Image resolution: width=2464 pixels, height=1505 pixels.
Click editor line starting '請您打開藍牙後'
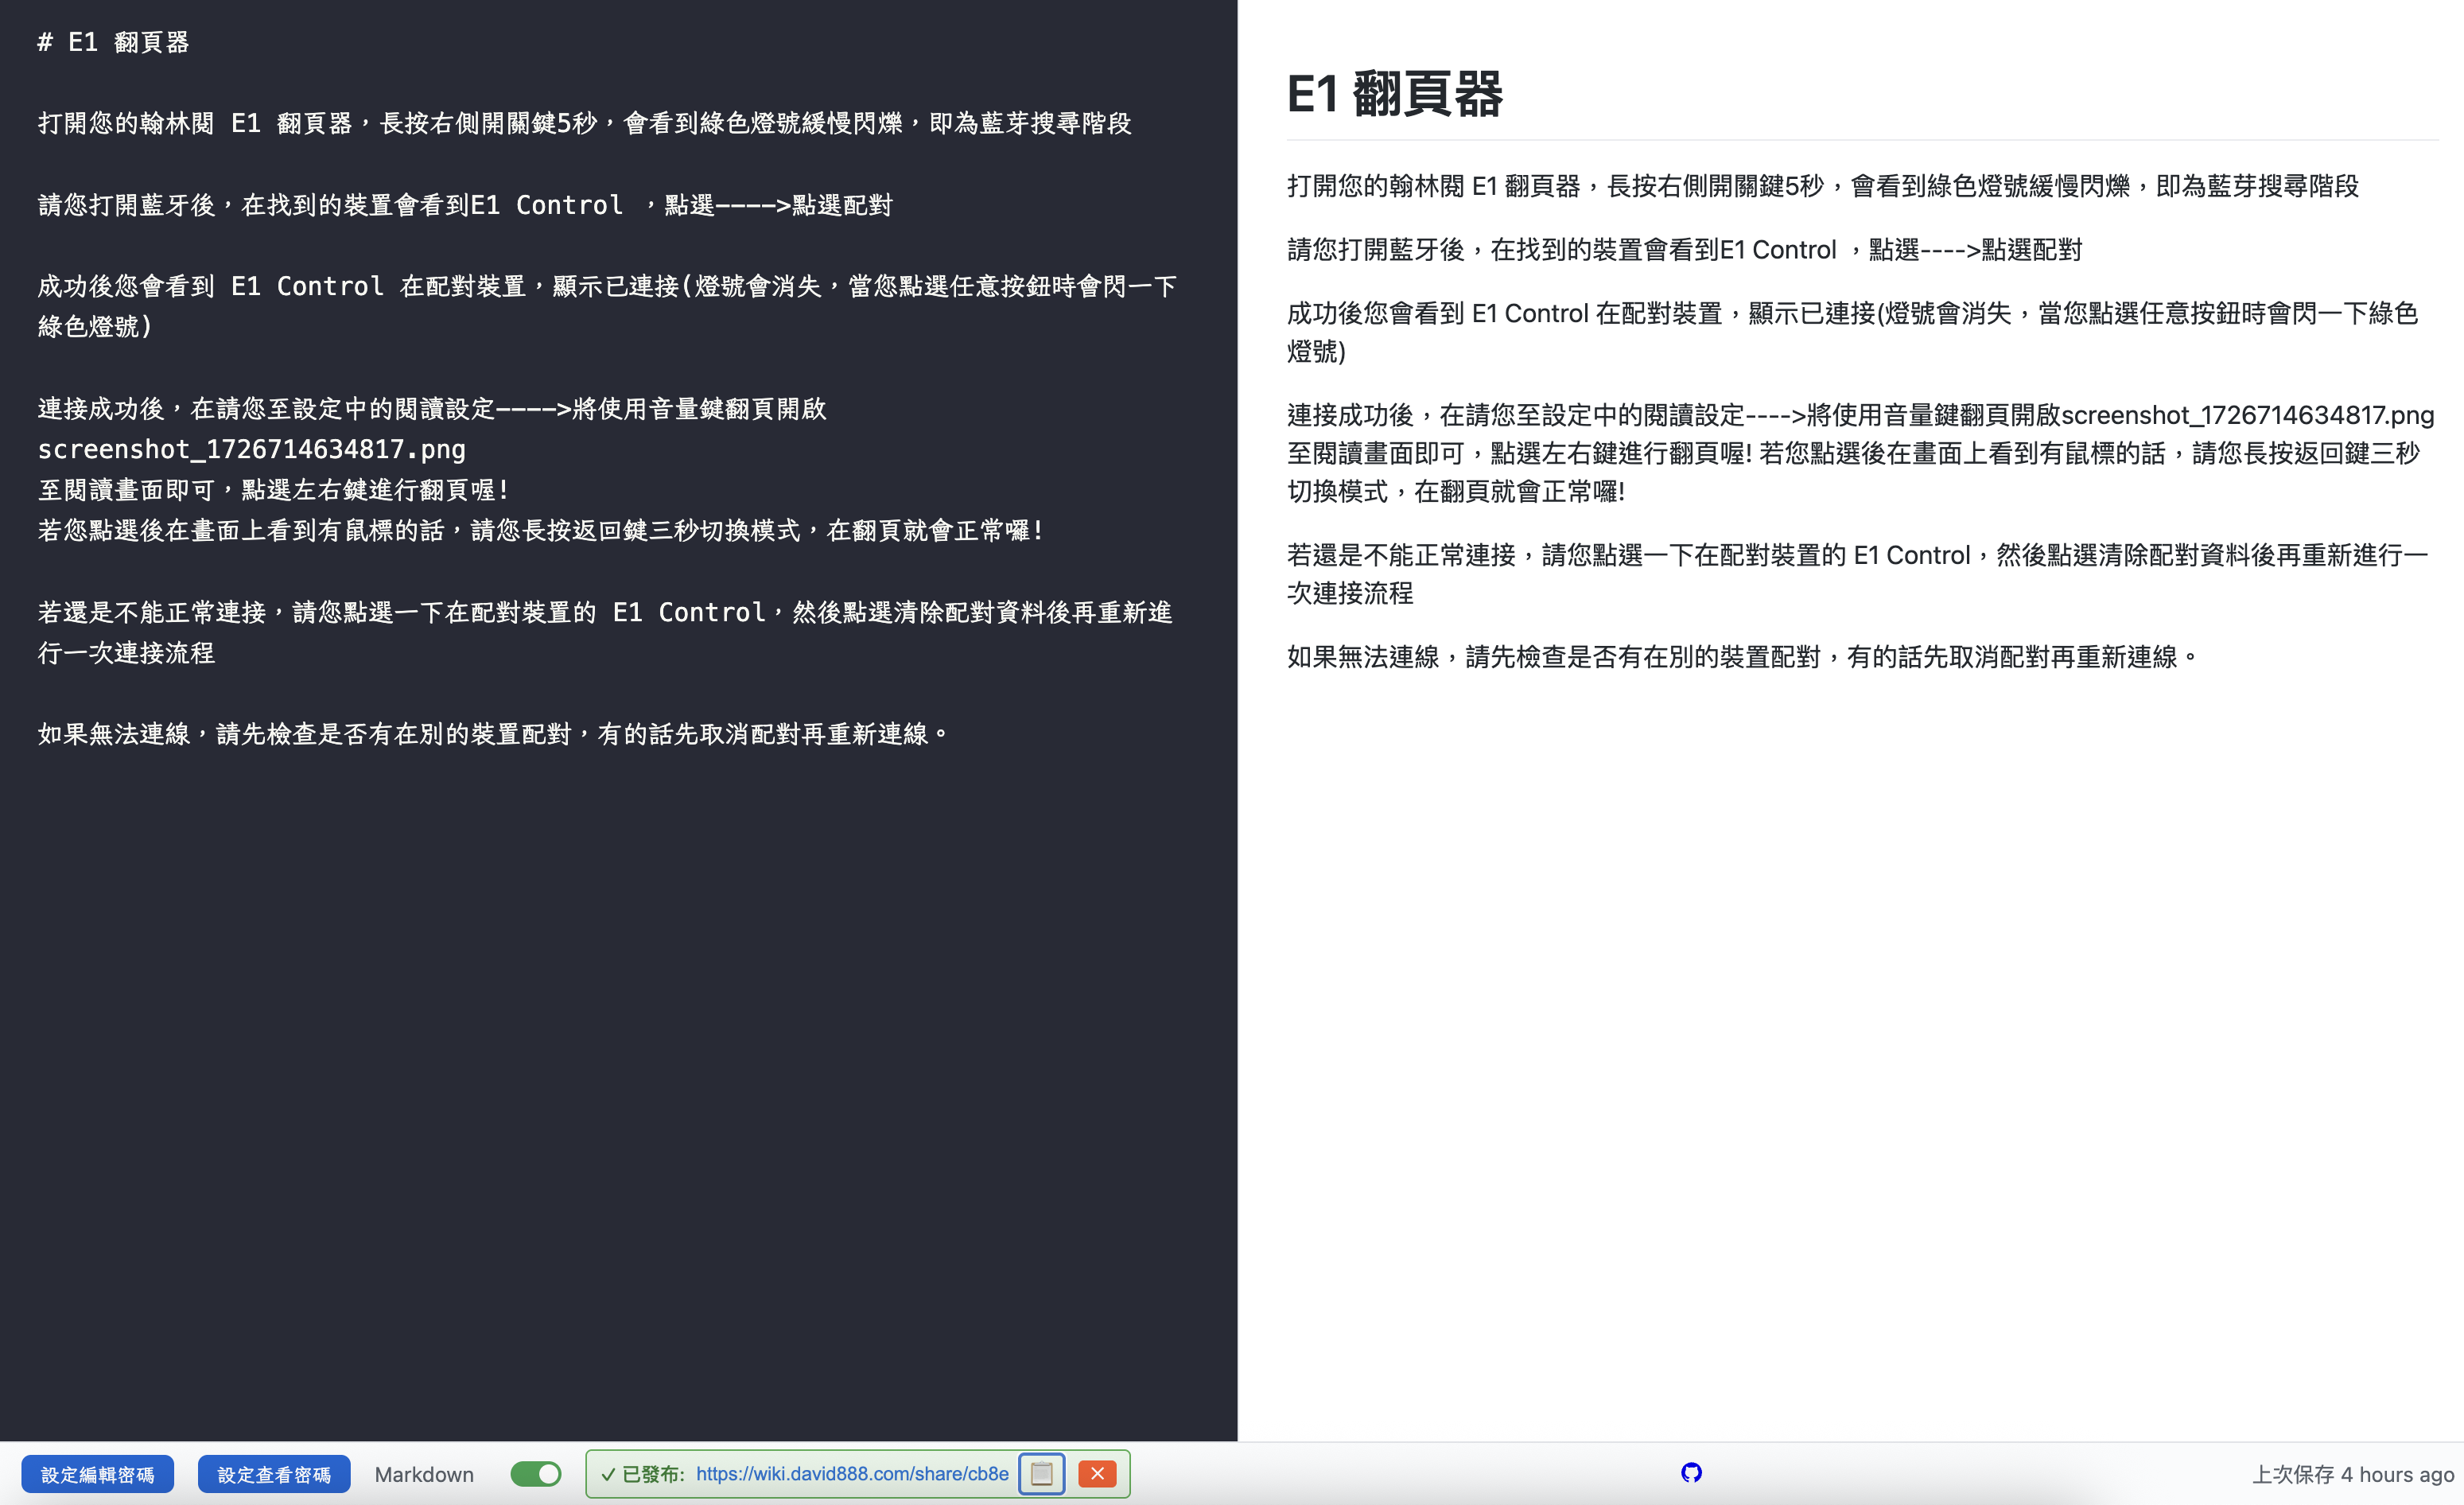465,205
